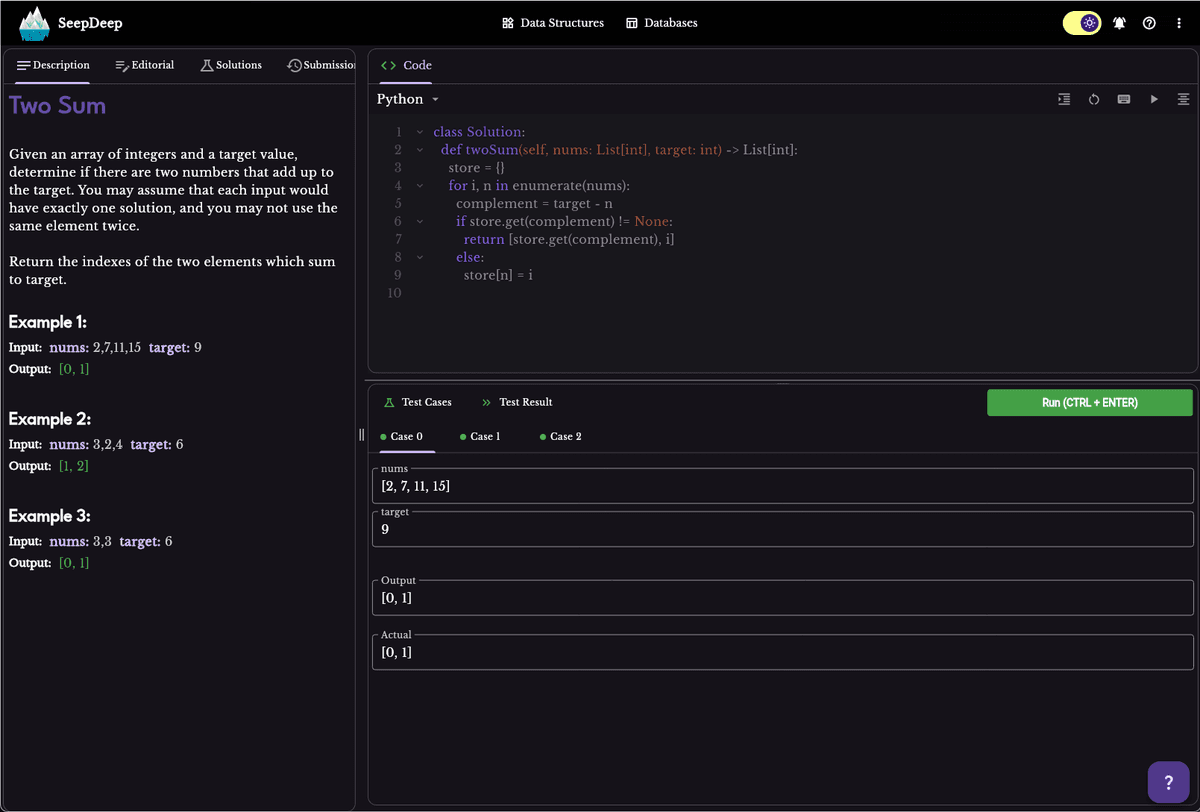Viewport: 1200px width, 812px height.
Task: Click the align-center format icon in editor toolbar
Action: coord(1184,99)
